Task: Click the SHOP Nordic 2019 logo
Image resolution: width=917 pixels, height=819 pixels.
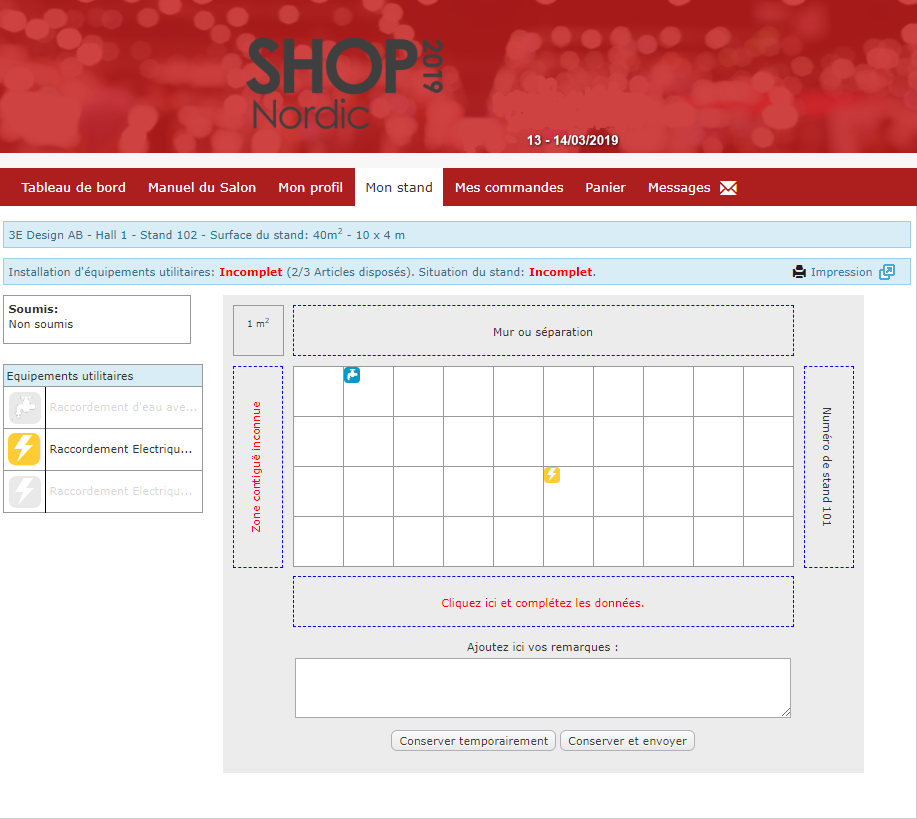Action: click(x=345, y=83)
